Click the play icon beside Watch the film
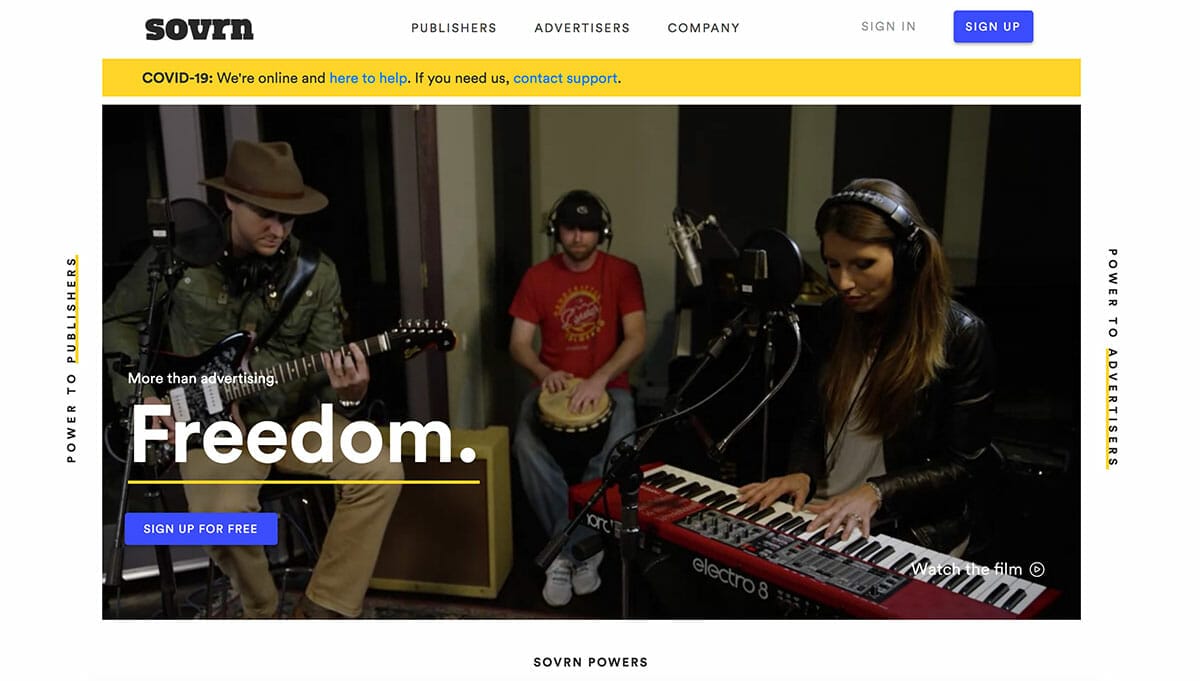1200x681 pixels. [x=1037, y=570]
